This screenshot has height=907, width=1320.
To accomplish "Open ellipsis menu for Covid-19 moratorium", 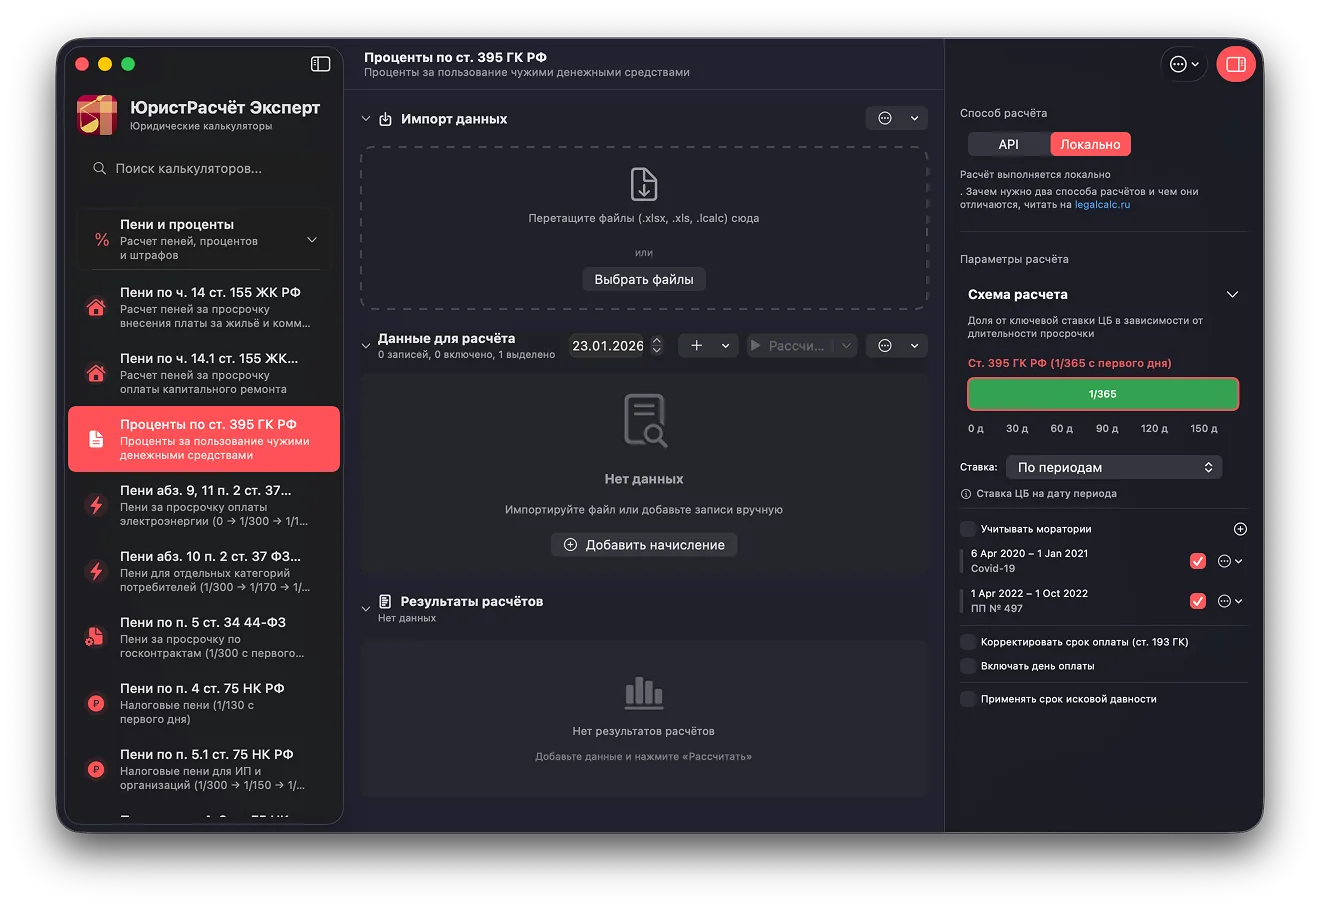I will [1230, 561].
